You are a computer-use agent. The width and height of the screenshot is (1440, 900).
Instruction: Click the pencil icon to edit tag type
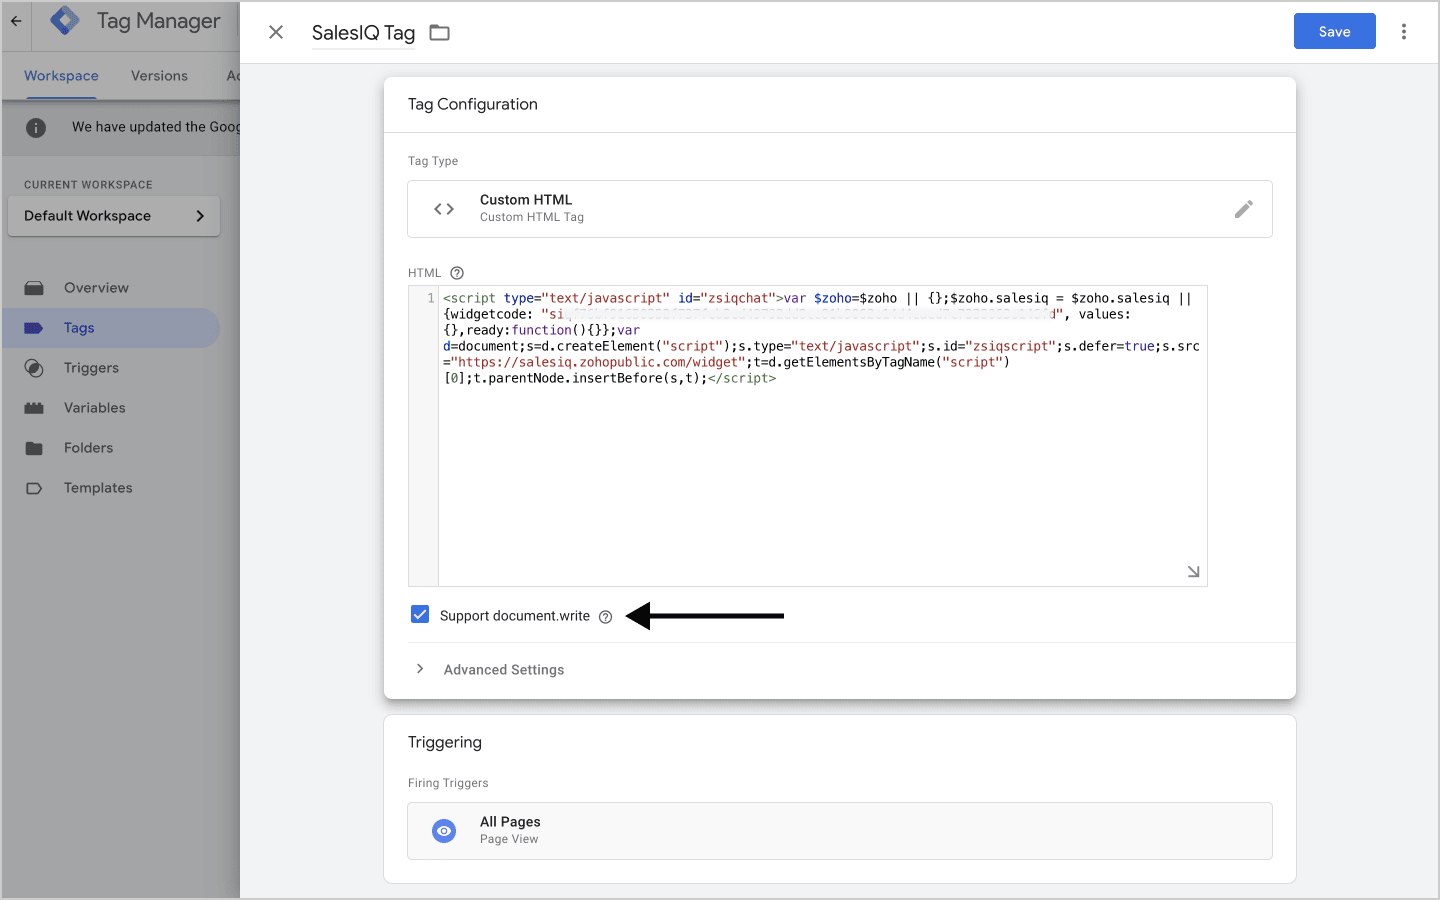[x=1243, y=209]
